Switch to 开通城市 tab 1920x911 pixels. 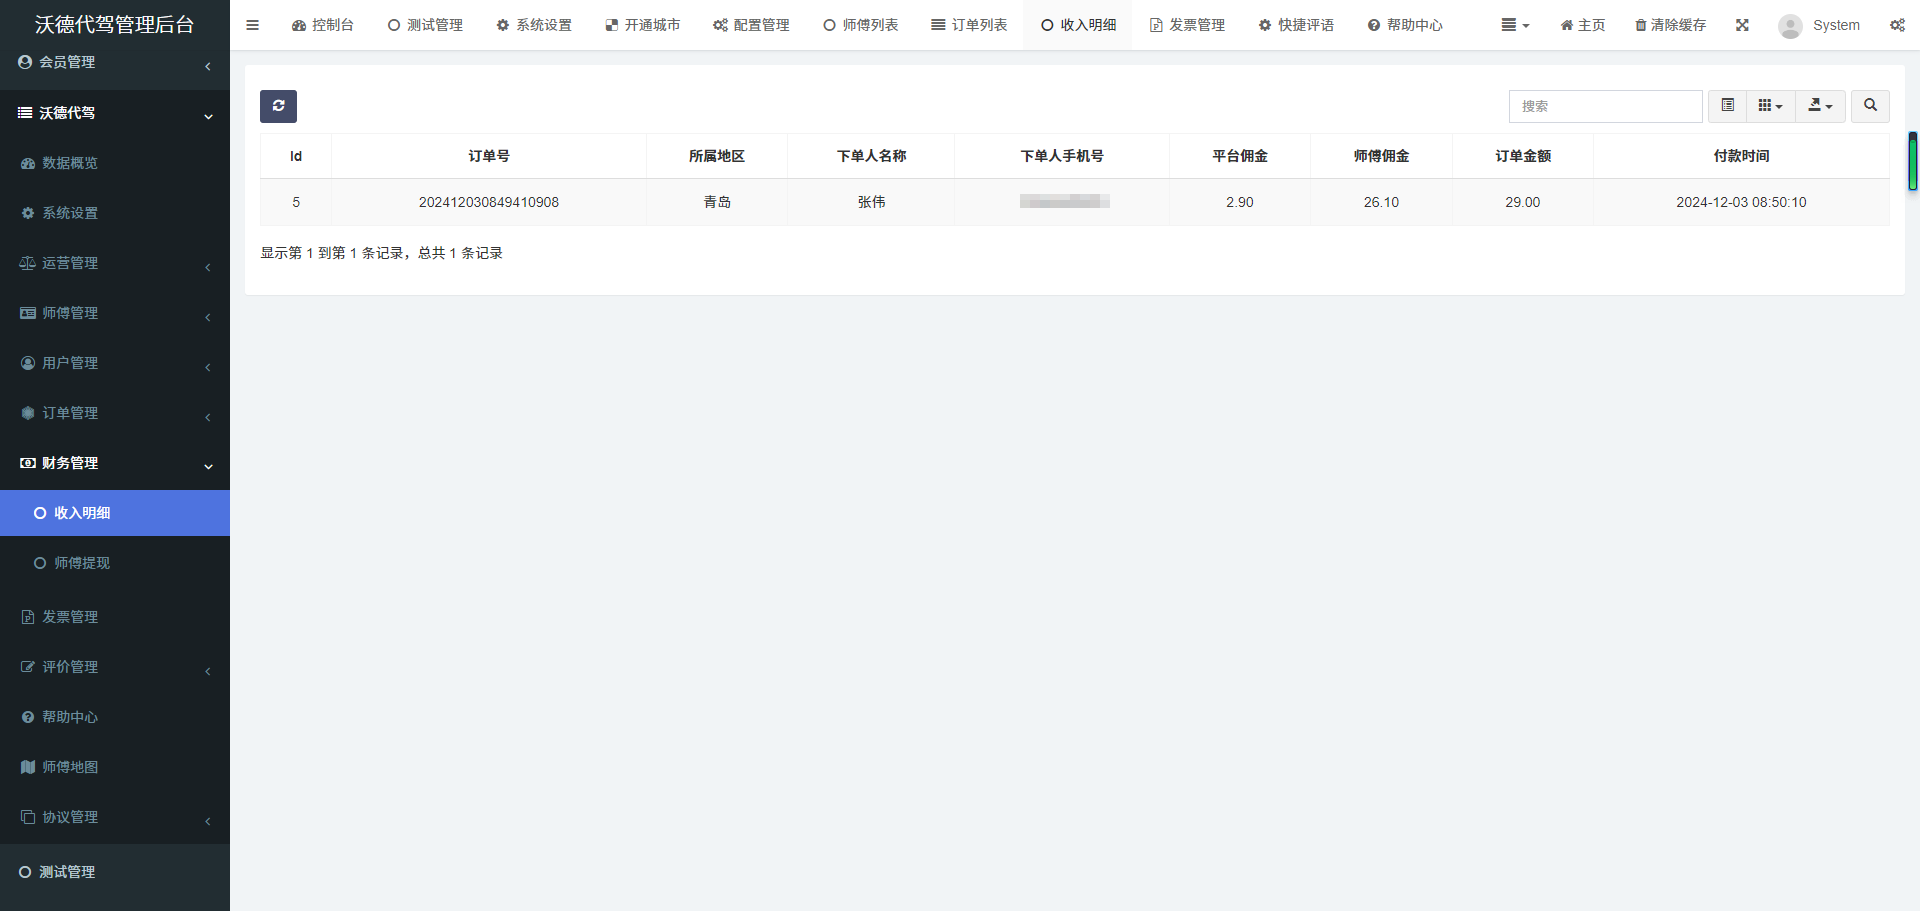point(643,25)
